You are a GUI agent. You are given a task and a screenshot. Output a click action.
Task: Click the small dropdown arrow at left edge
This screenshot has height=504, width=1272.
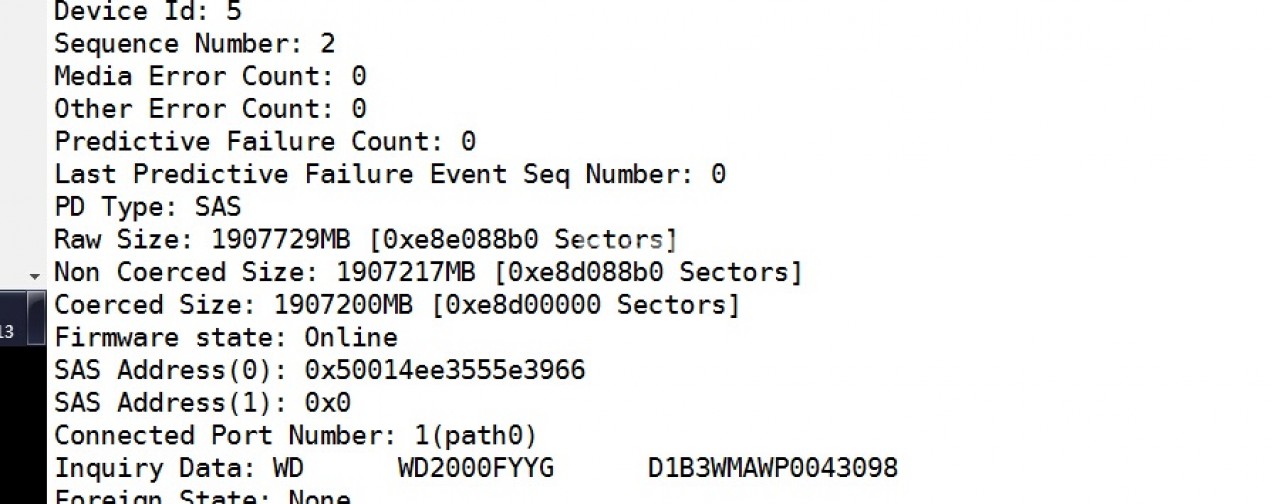[x=34, y=275]
